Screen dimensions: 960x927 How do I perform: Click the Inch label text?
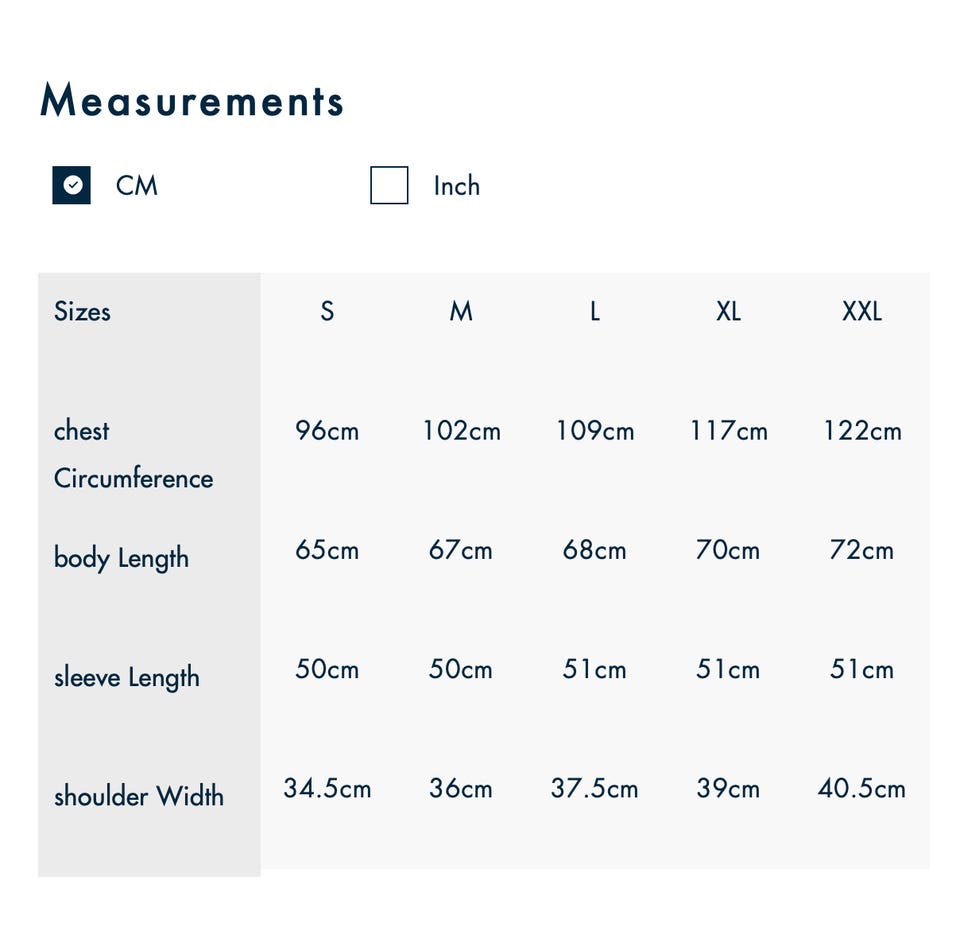pyautogui.click(x=456, y=186)
